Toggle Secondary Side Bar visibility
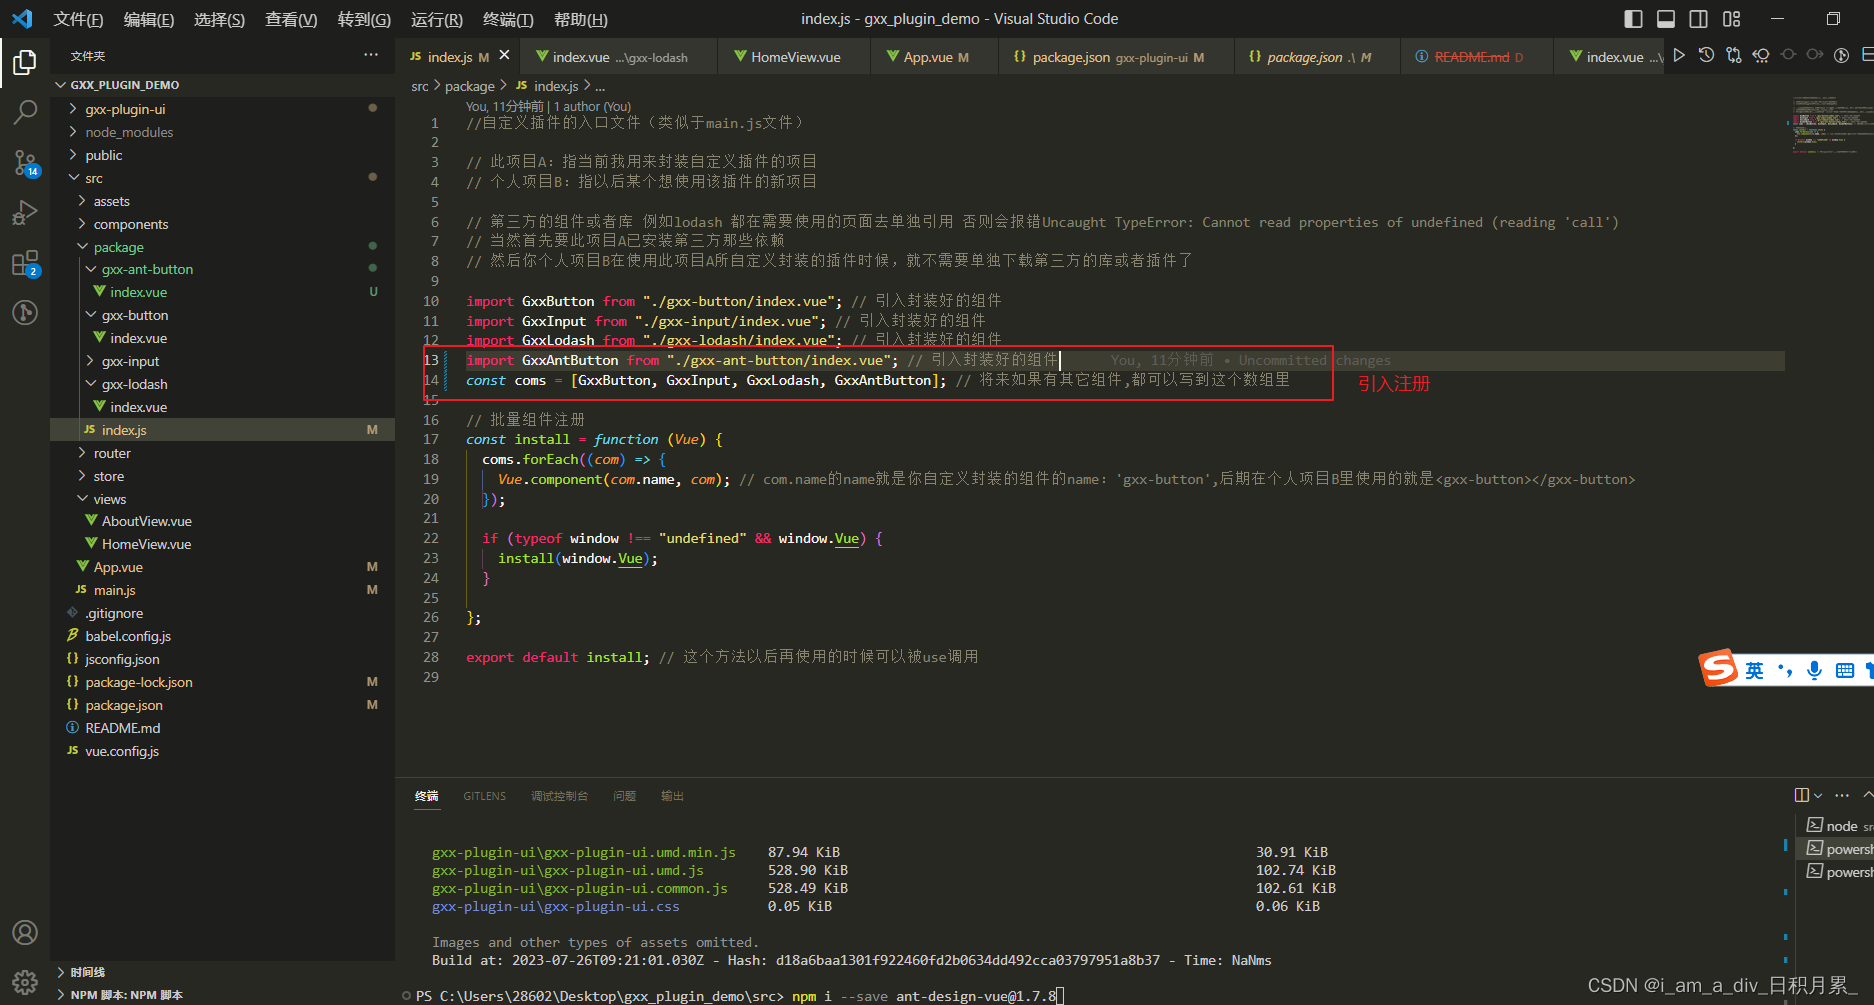This screenshot has width=1874, height=1005. click(1699, 19)
